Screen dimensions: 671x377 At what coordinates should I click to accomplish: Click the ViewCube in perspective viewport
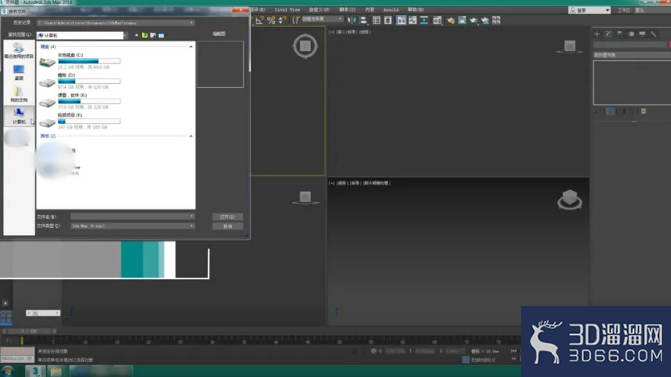[x=570, y=199]
